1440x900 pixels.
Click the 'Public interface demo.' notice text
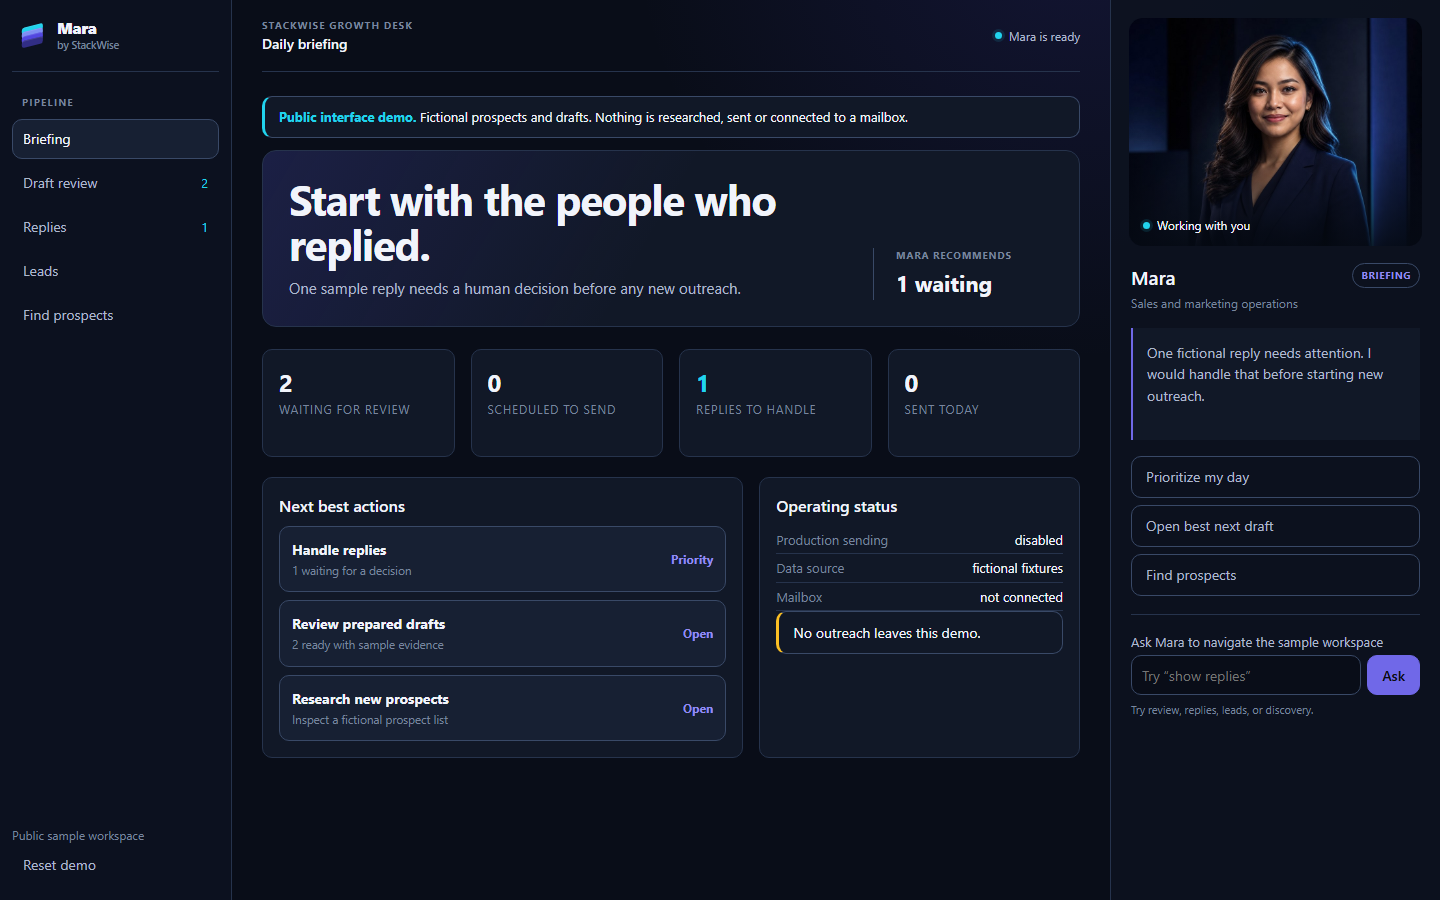pyautogui.click(x=347, y=117)
